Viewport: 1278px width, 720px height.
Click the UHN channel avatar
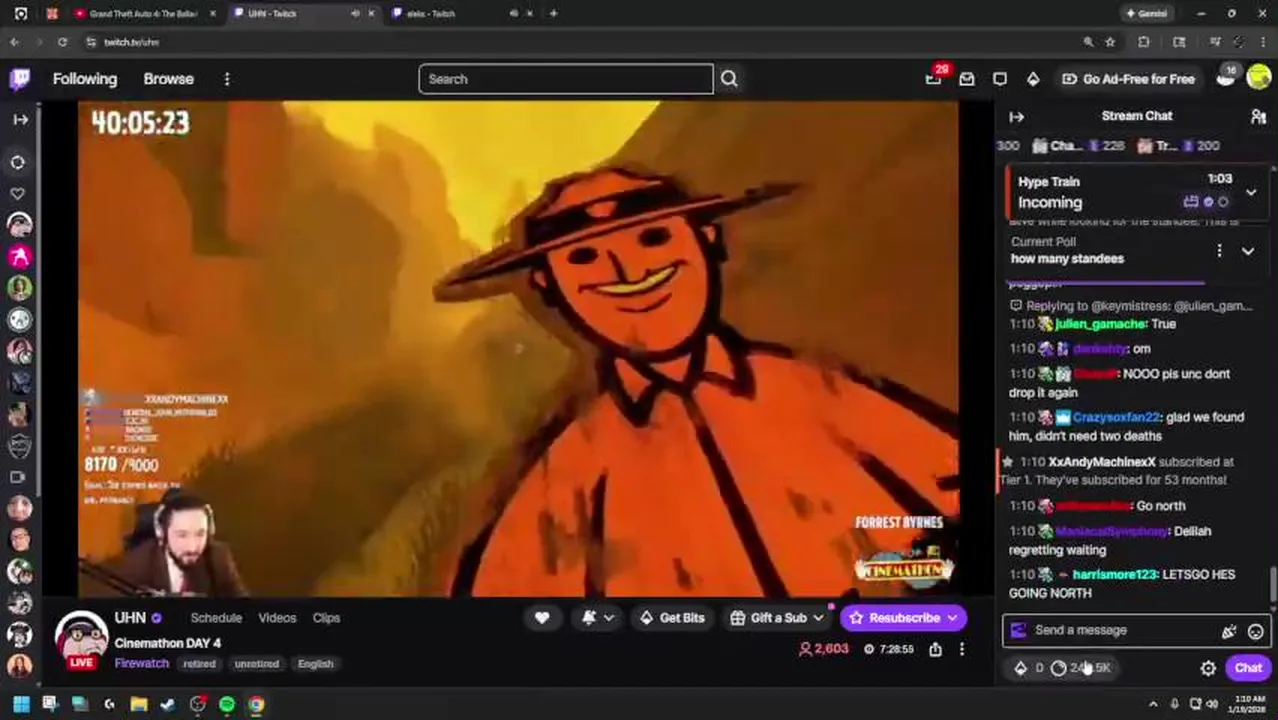81,637
